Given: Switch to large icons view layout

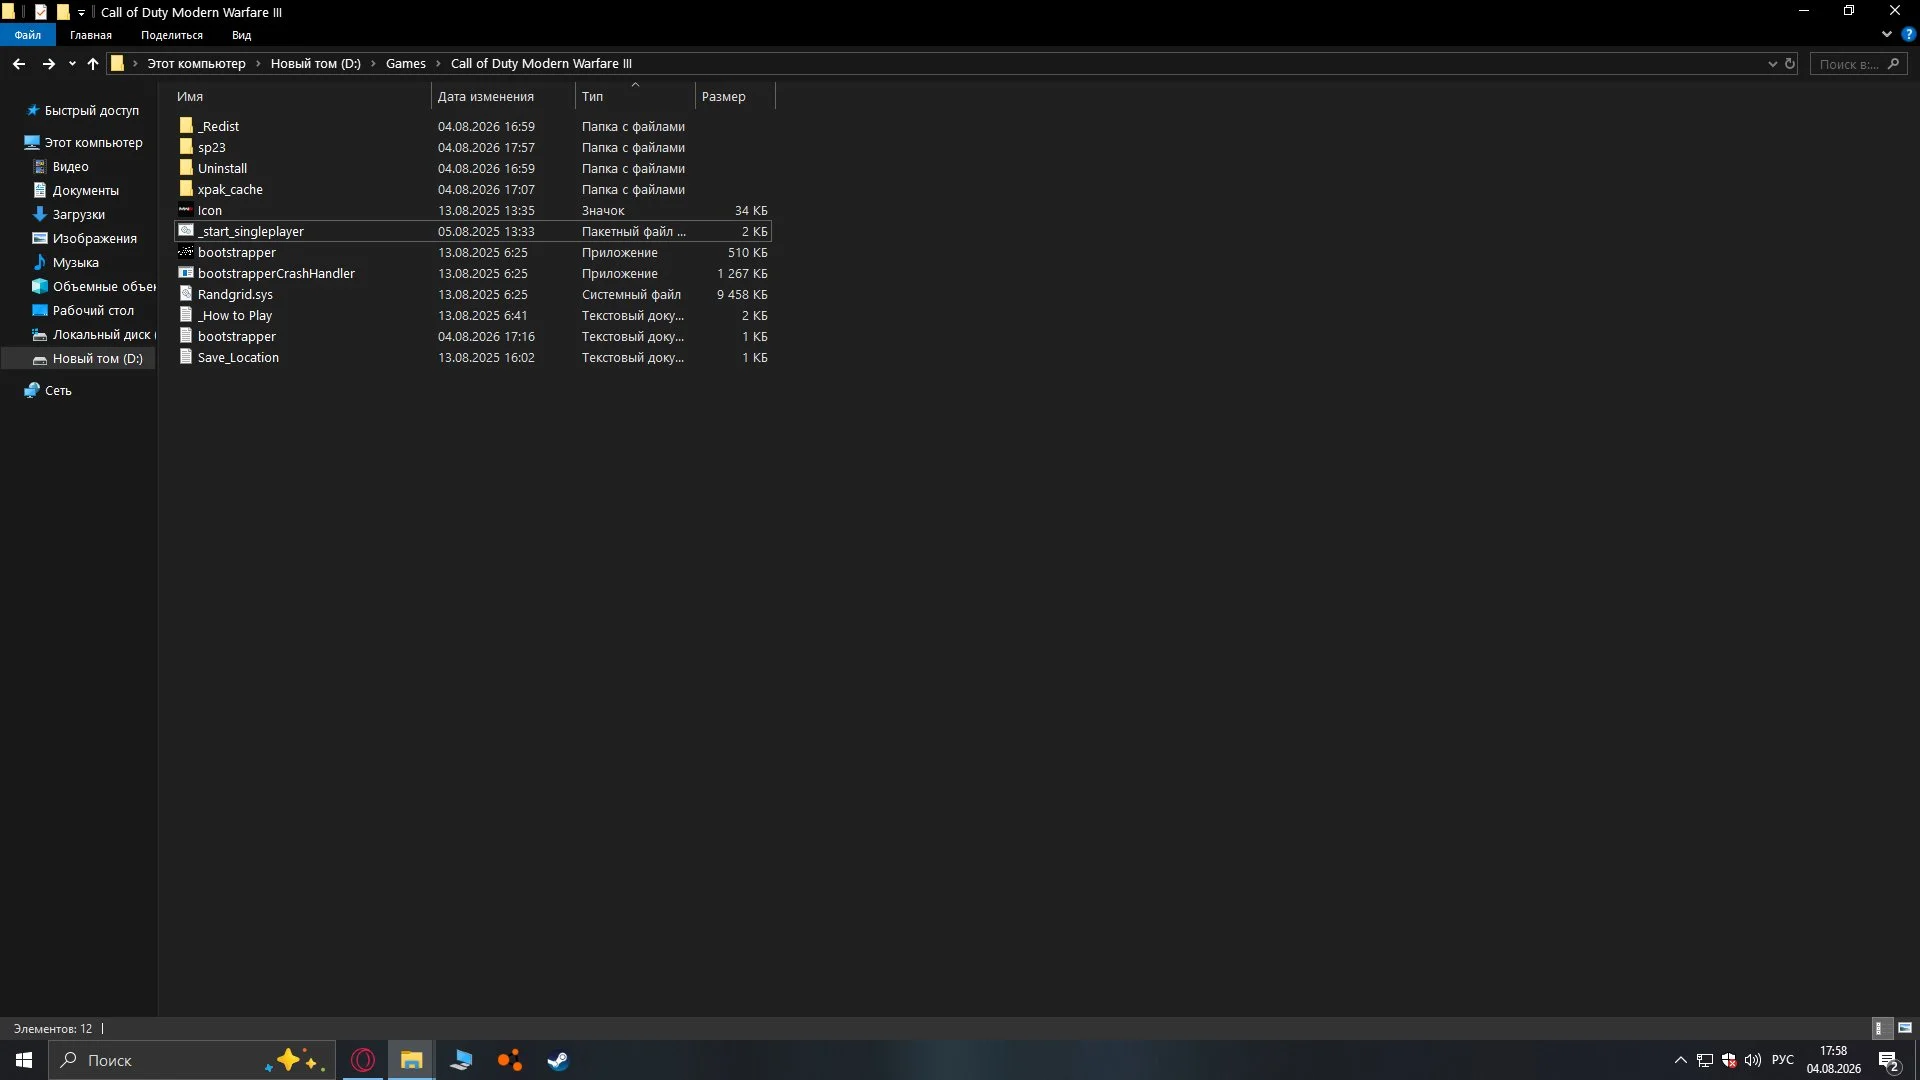Looking at the screenshot, I should pyautogui.click(x=1905, y=1028).
